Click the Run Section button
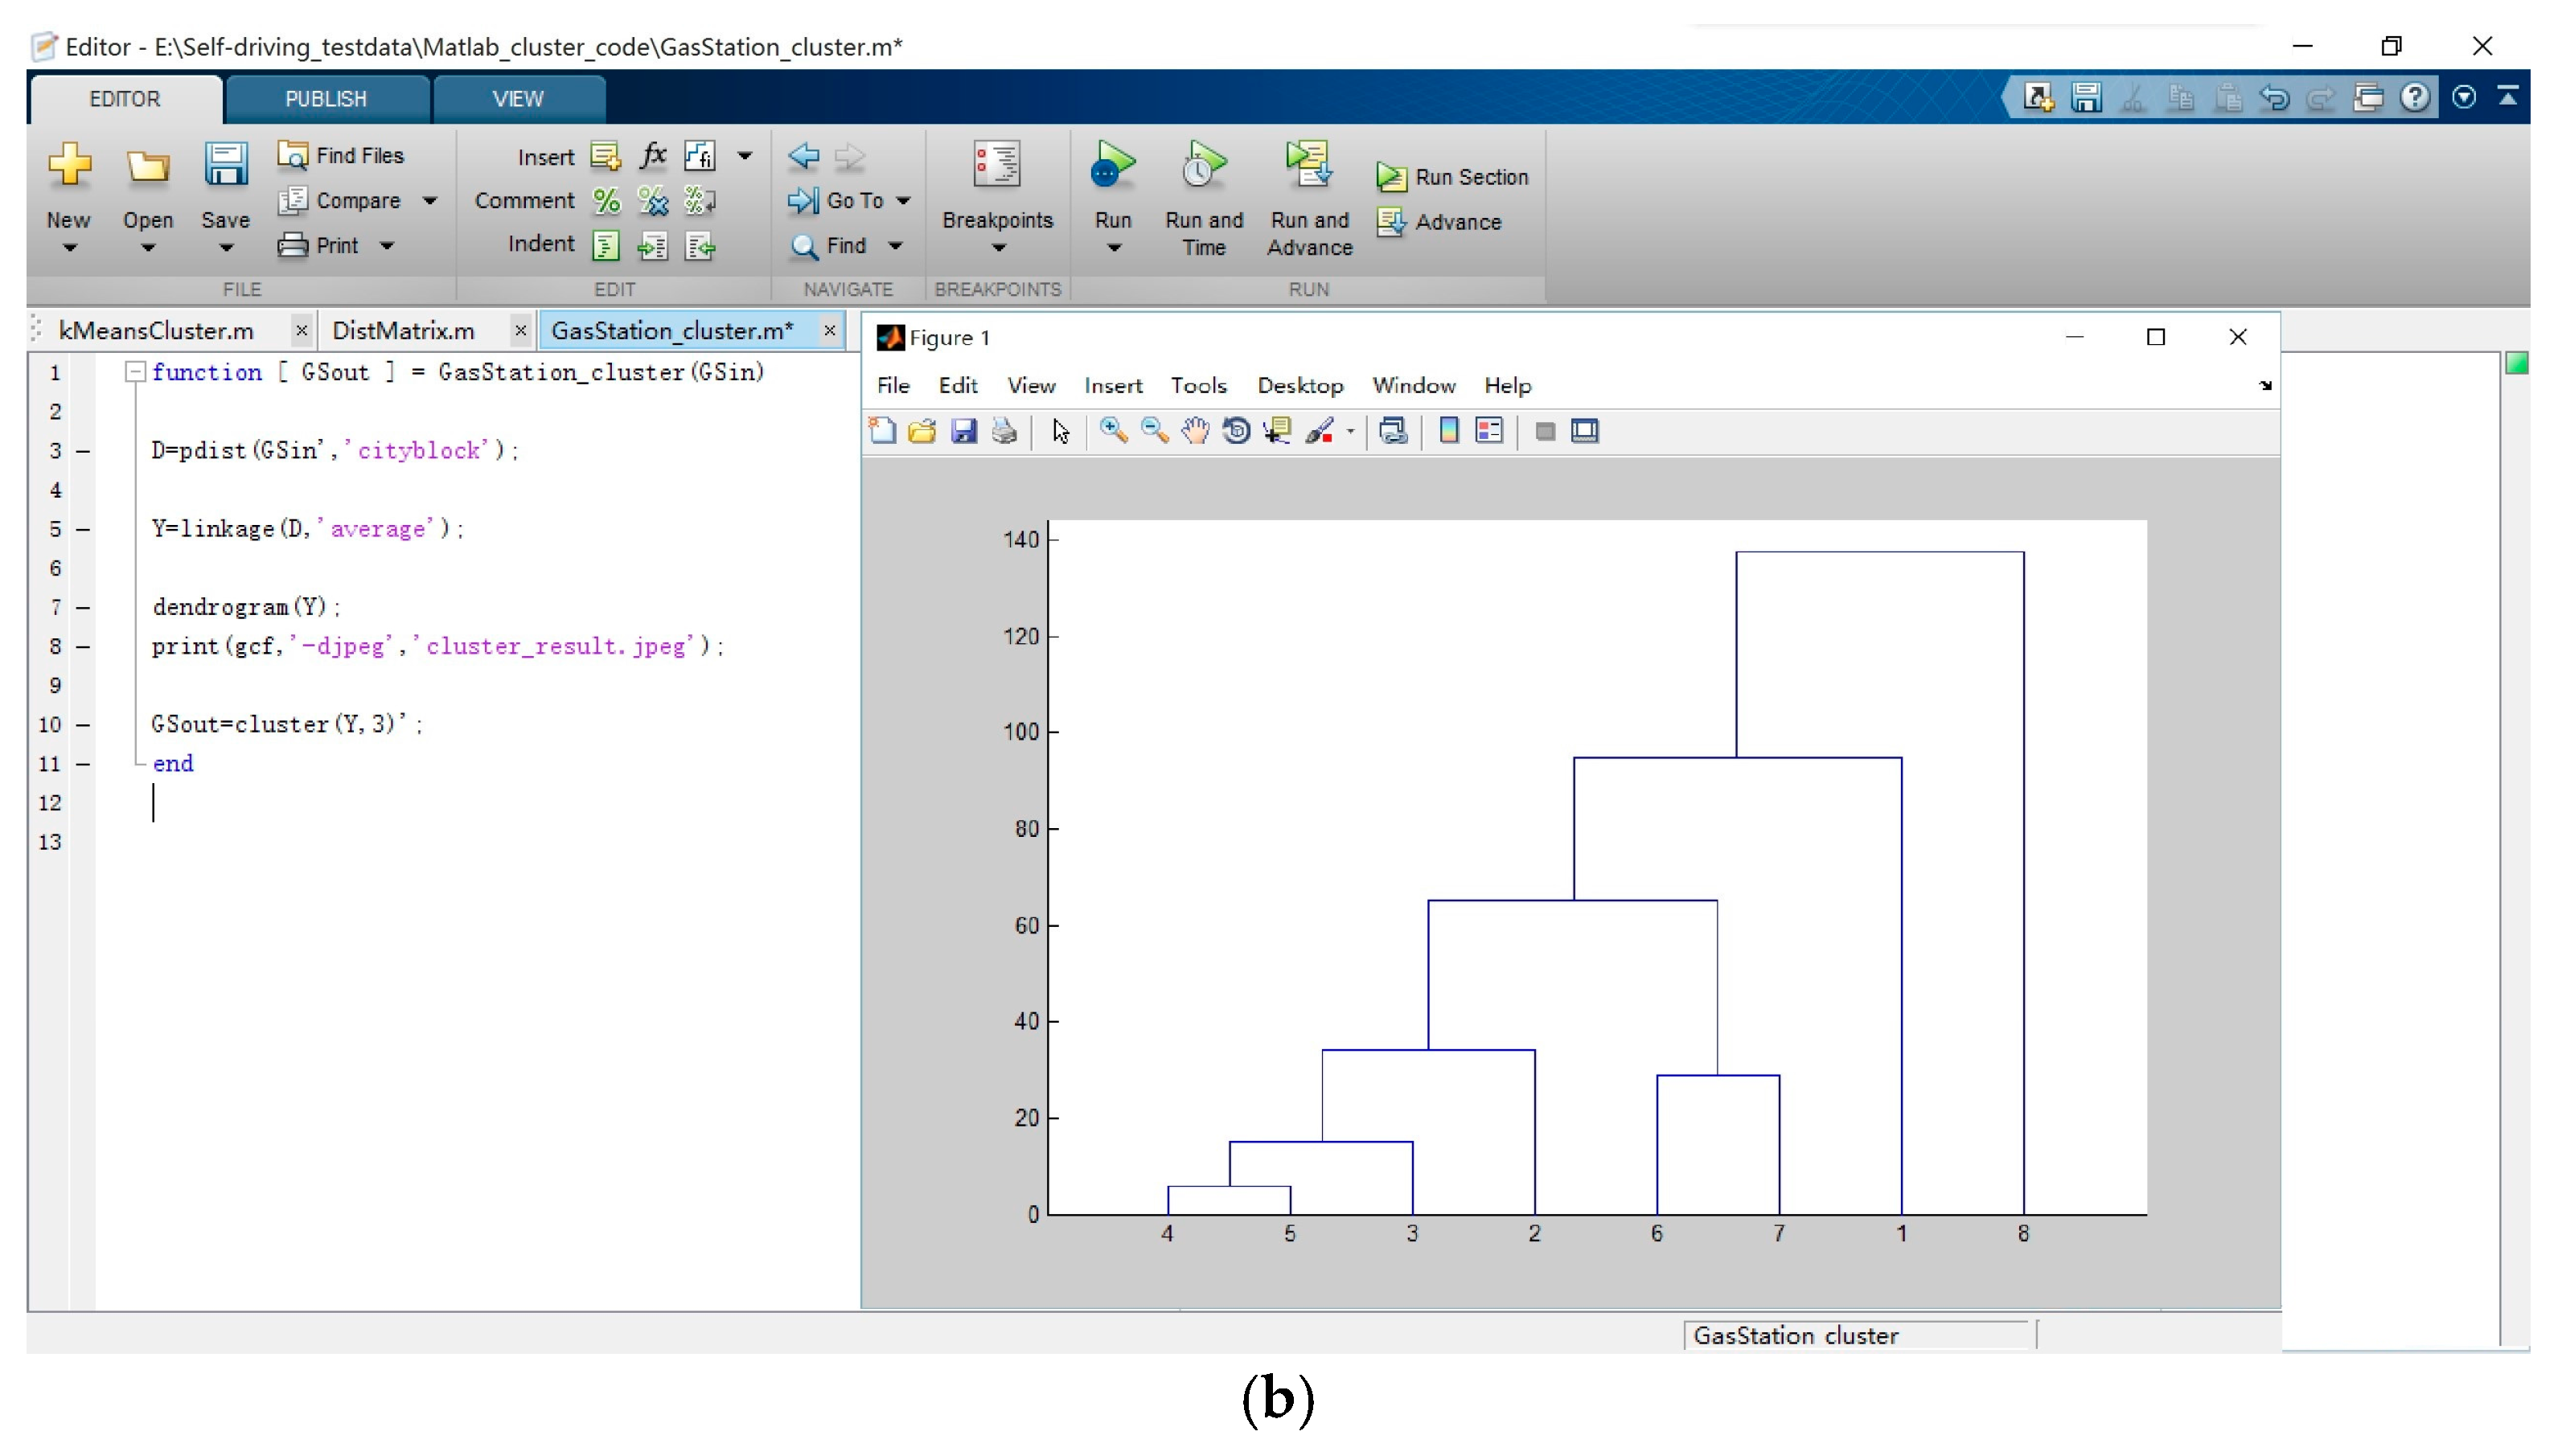The width and height of the screenshot is (2562, 1456). [x=1453, y=177]
